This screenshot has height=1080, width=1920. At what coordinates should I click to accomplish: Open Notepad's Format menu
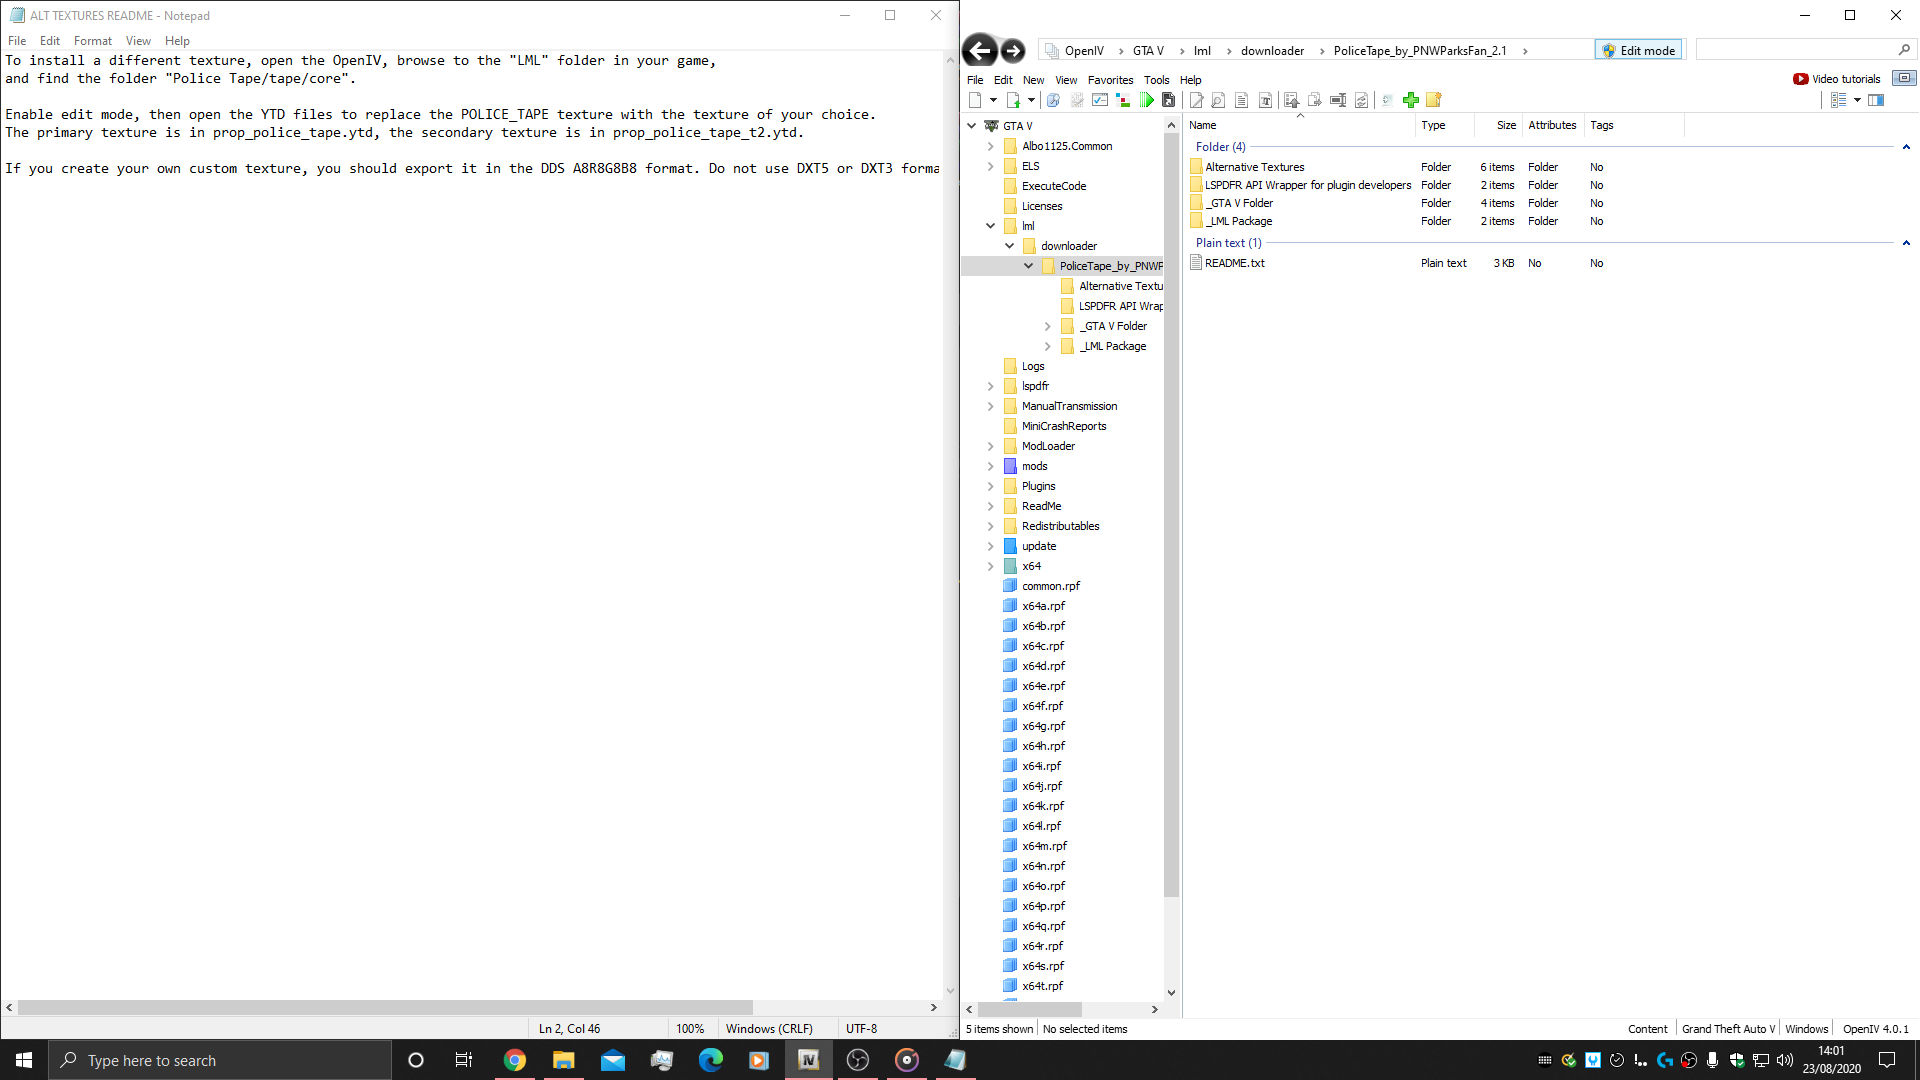(92, 41)
